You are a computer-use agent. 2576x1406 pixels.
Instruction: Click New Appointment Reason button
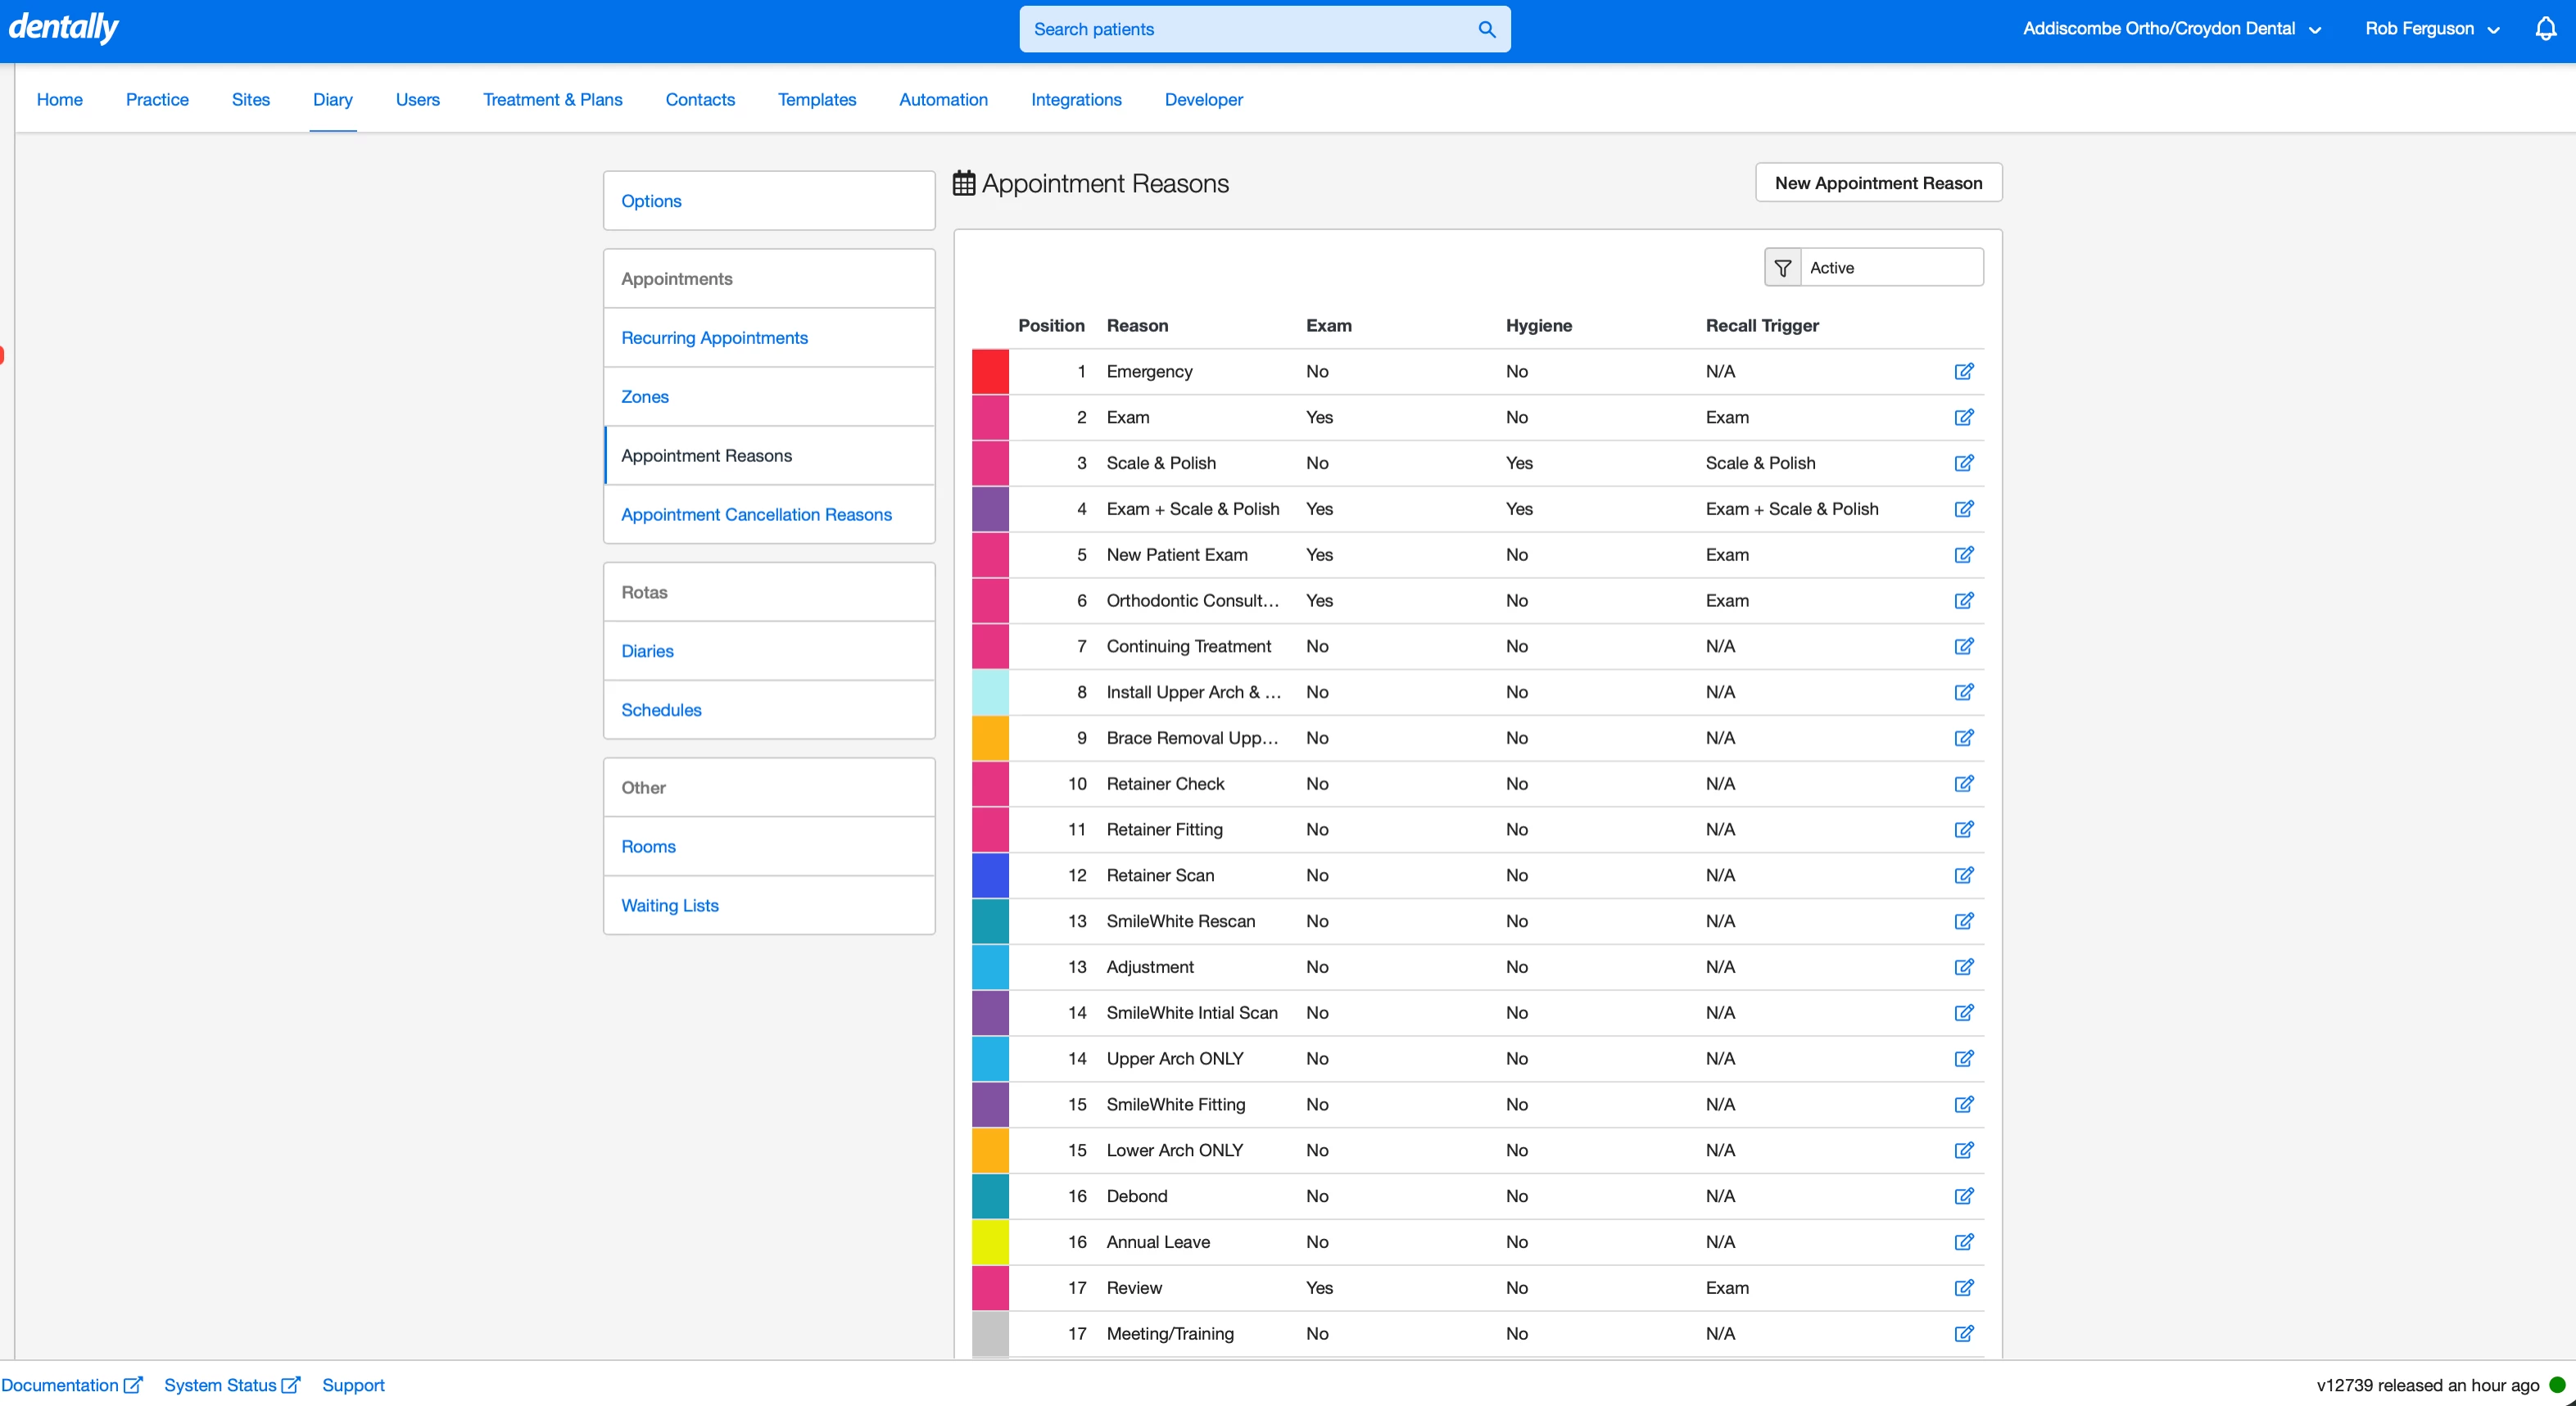(x=1877, y=183)
